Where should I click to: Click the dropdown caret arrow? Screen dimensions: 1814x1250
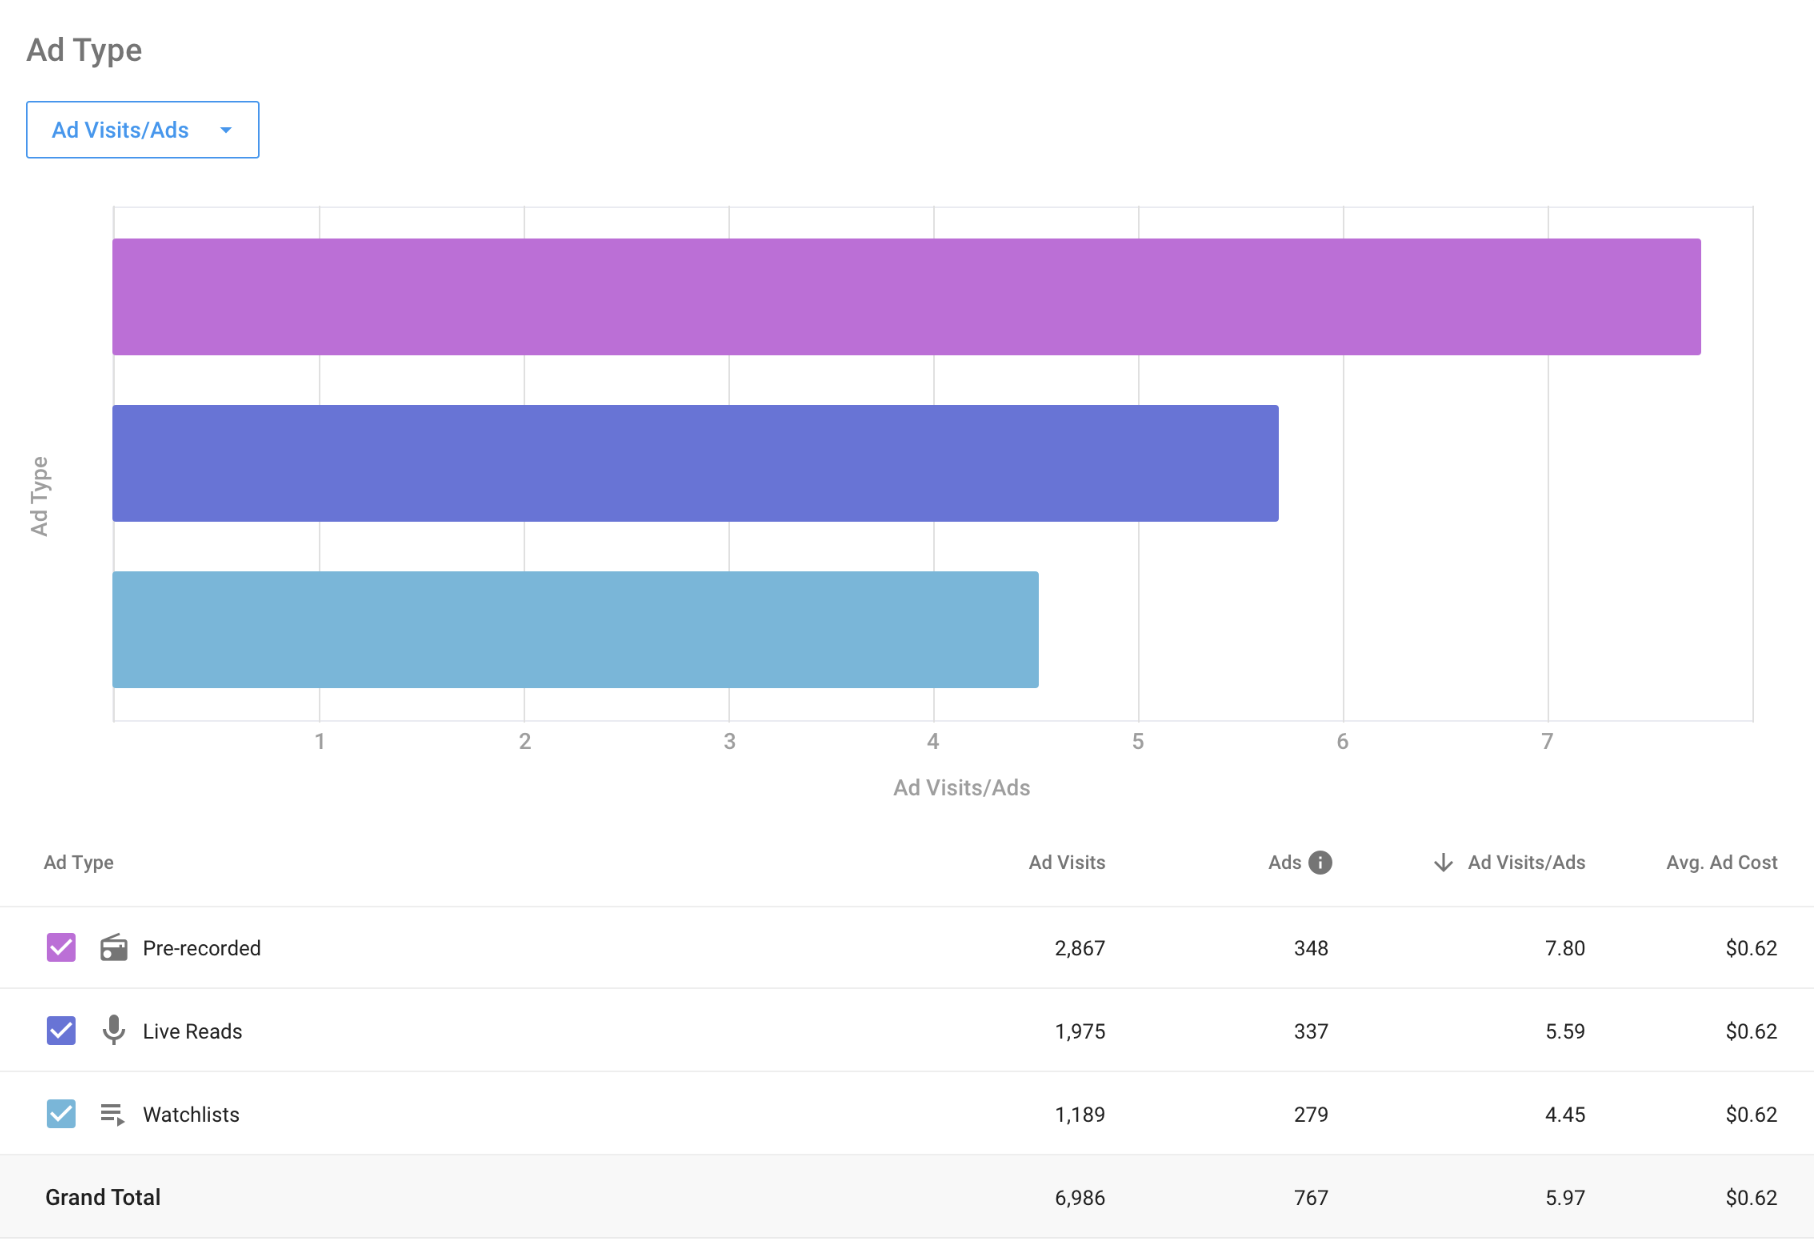(226, 130)
